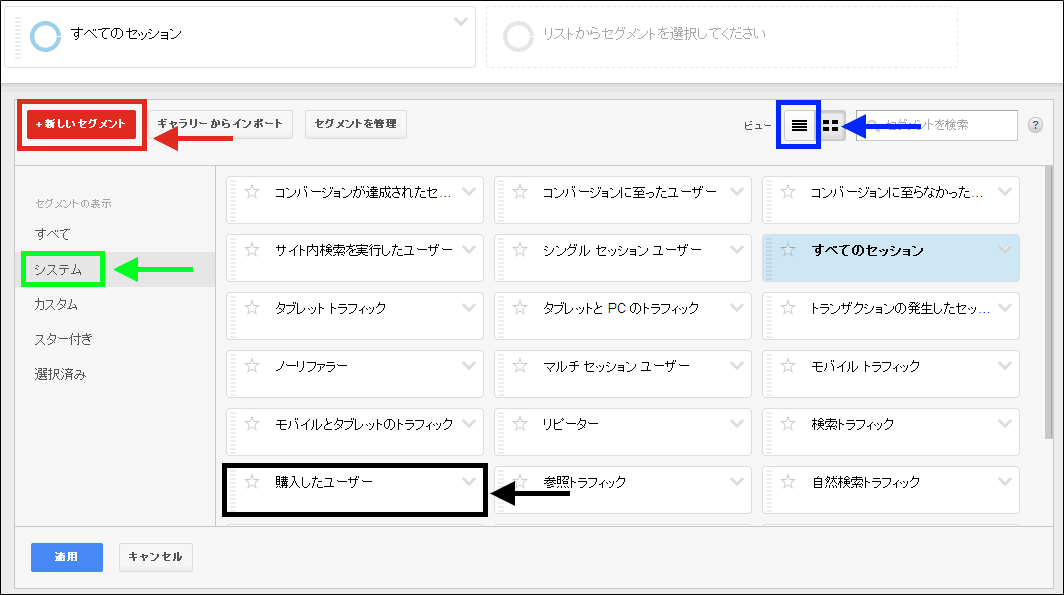Expand the top すべてのセッション segment chevron
The image size is (1064, 595).
460,21
